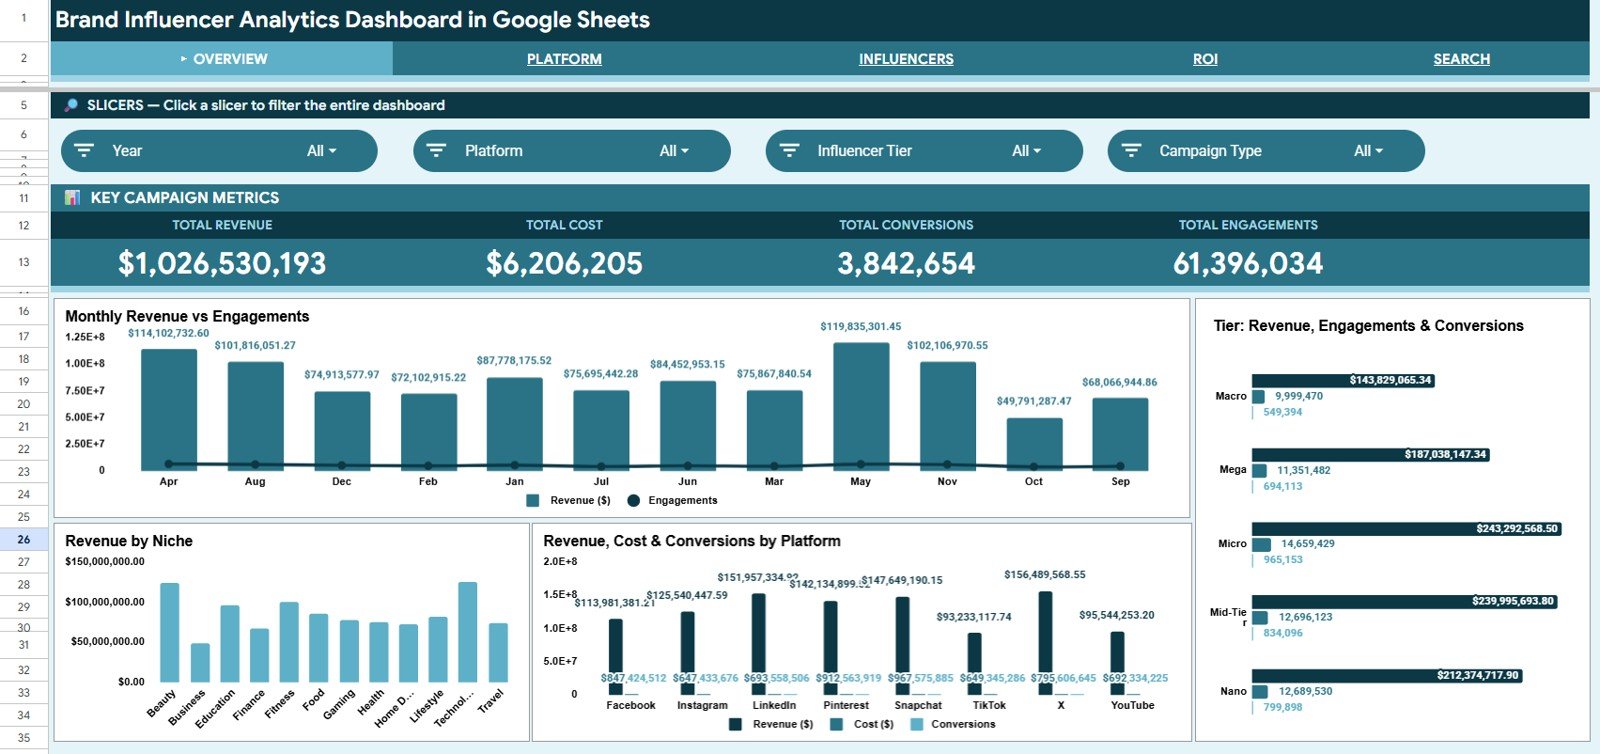1600x754 pixels.
Task: Click the Macro tier revenue bar
Action: pyautogui.click(x=1343, y=381)
